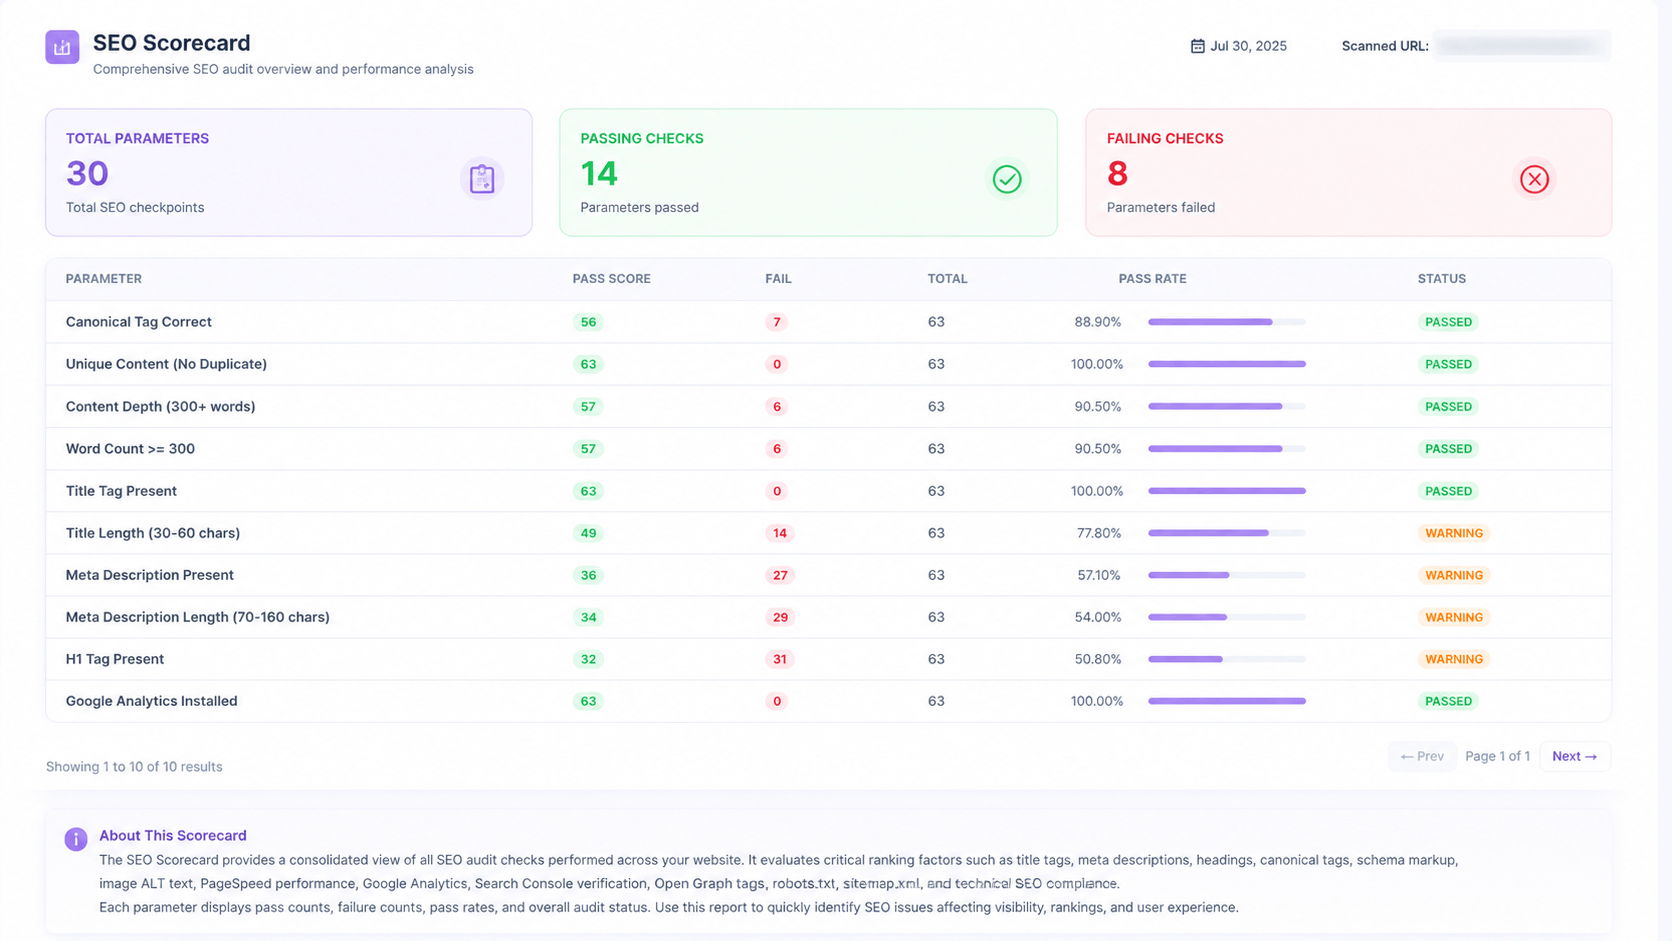The height and width of the screenshot is (941, 1672).
Task: Click the WARNING badge for Meta Description Present
Action: [x=1454, y=575]
